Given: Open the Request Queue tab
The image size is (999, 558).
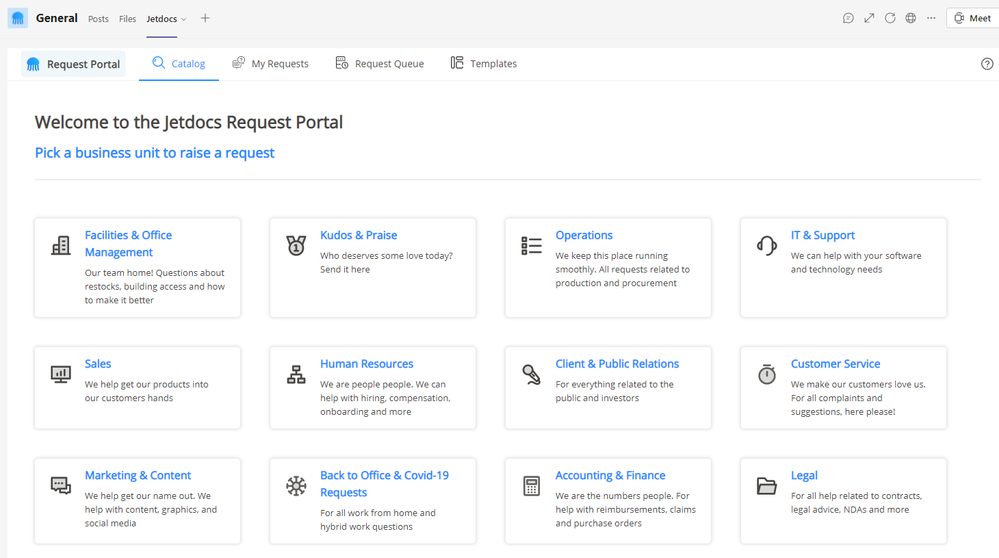Looking at the screenshot, I should pyautogui.click(x=380, y=64).
